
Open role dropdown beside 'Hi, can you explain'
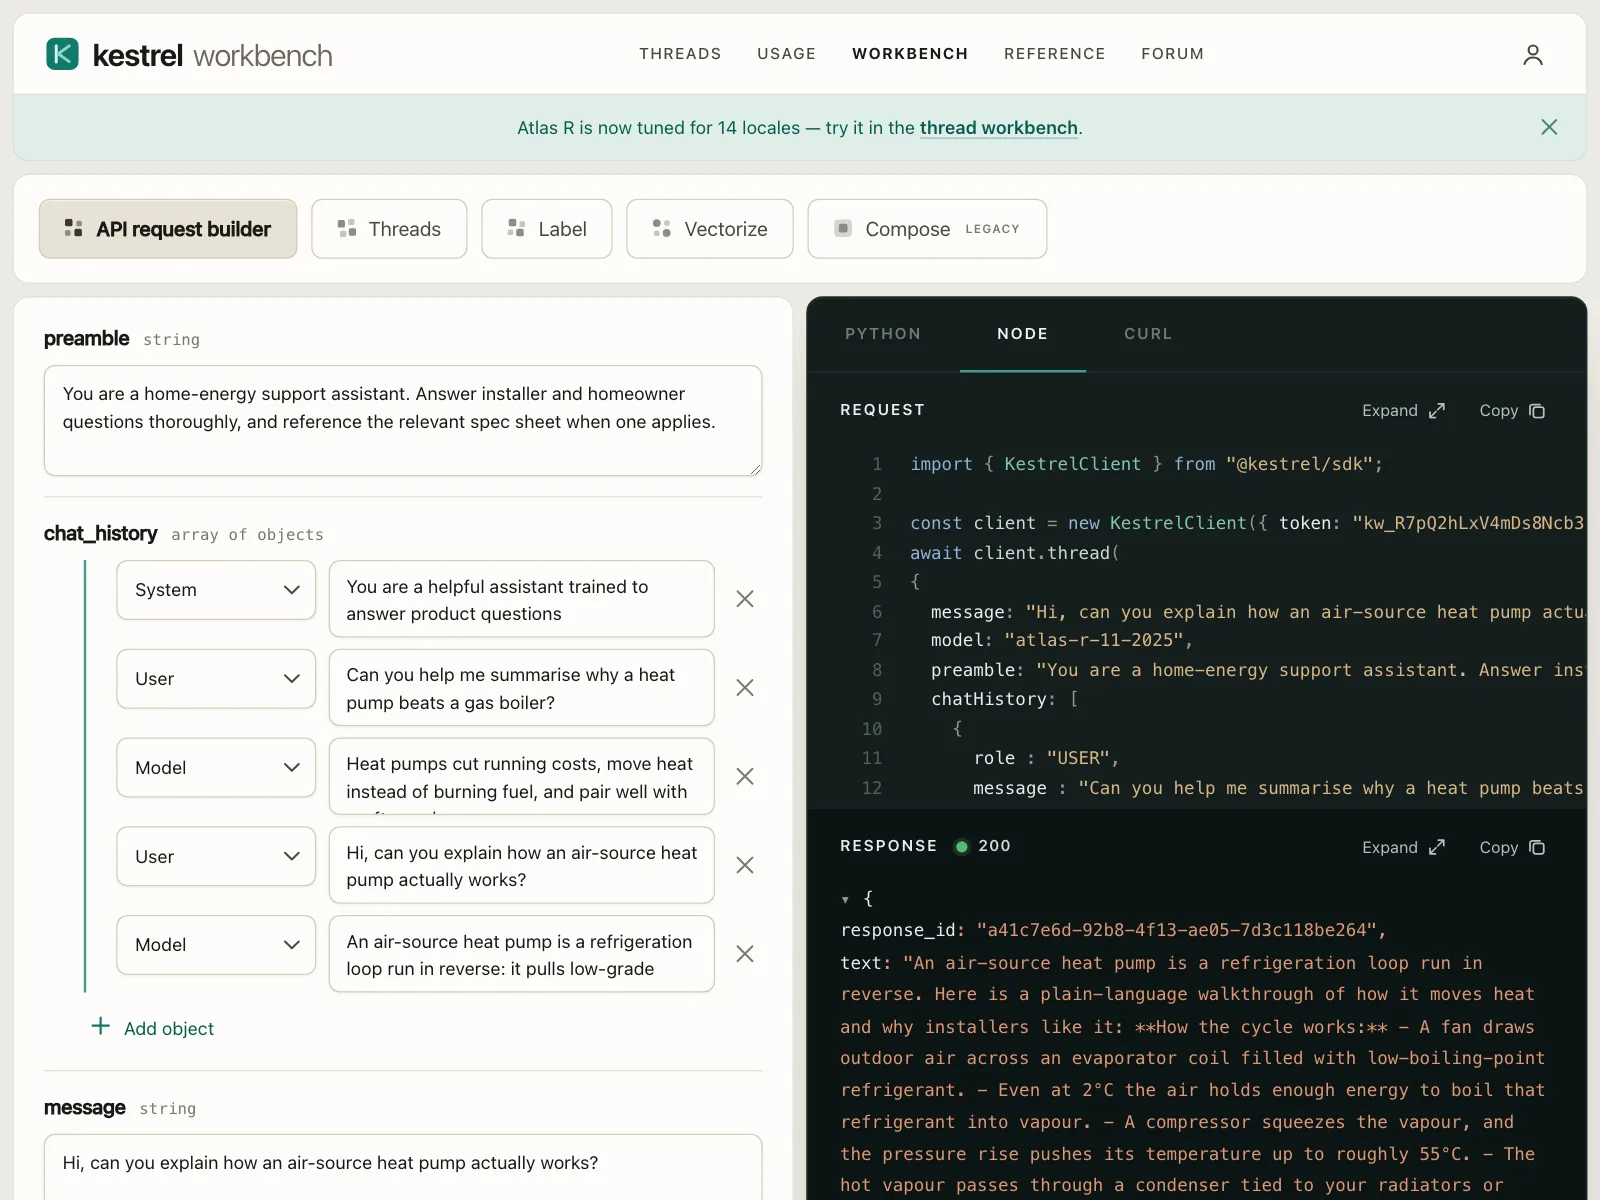[216, 857]
